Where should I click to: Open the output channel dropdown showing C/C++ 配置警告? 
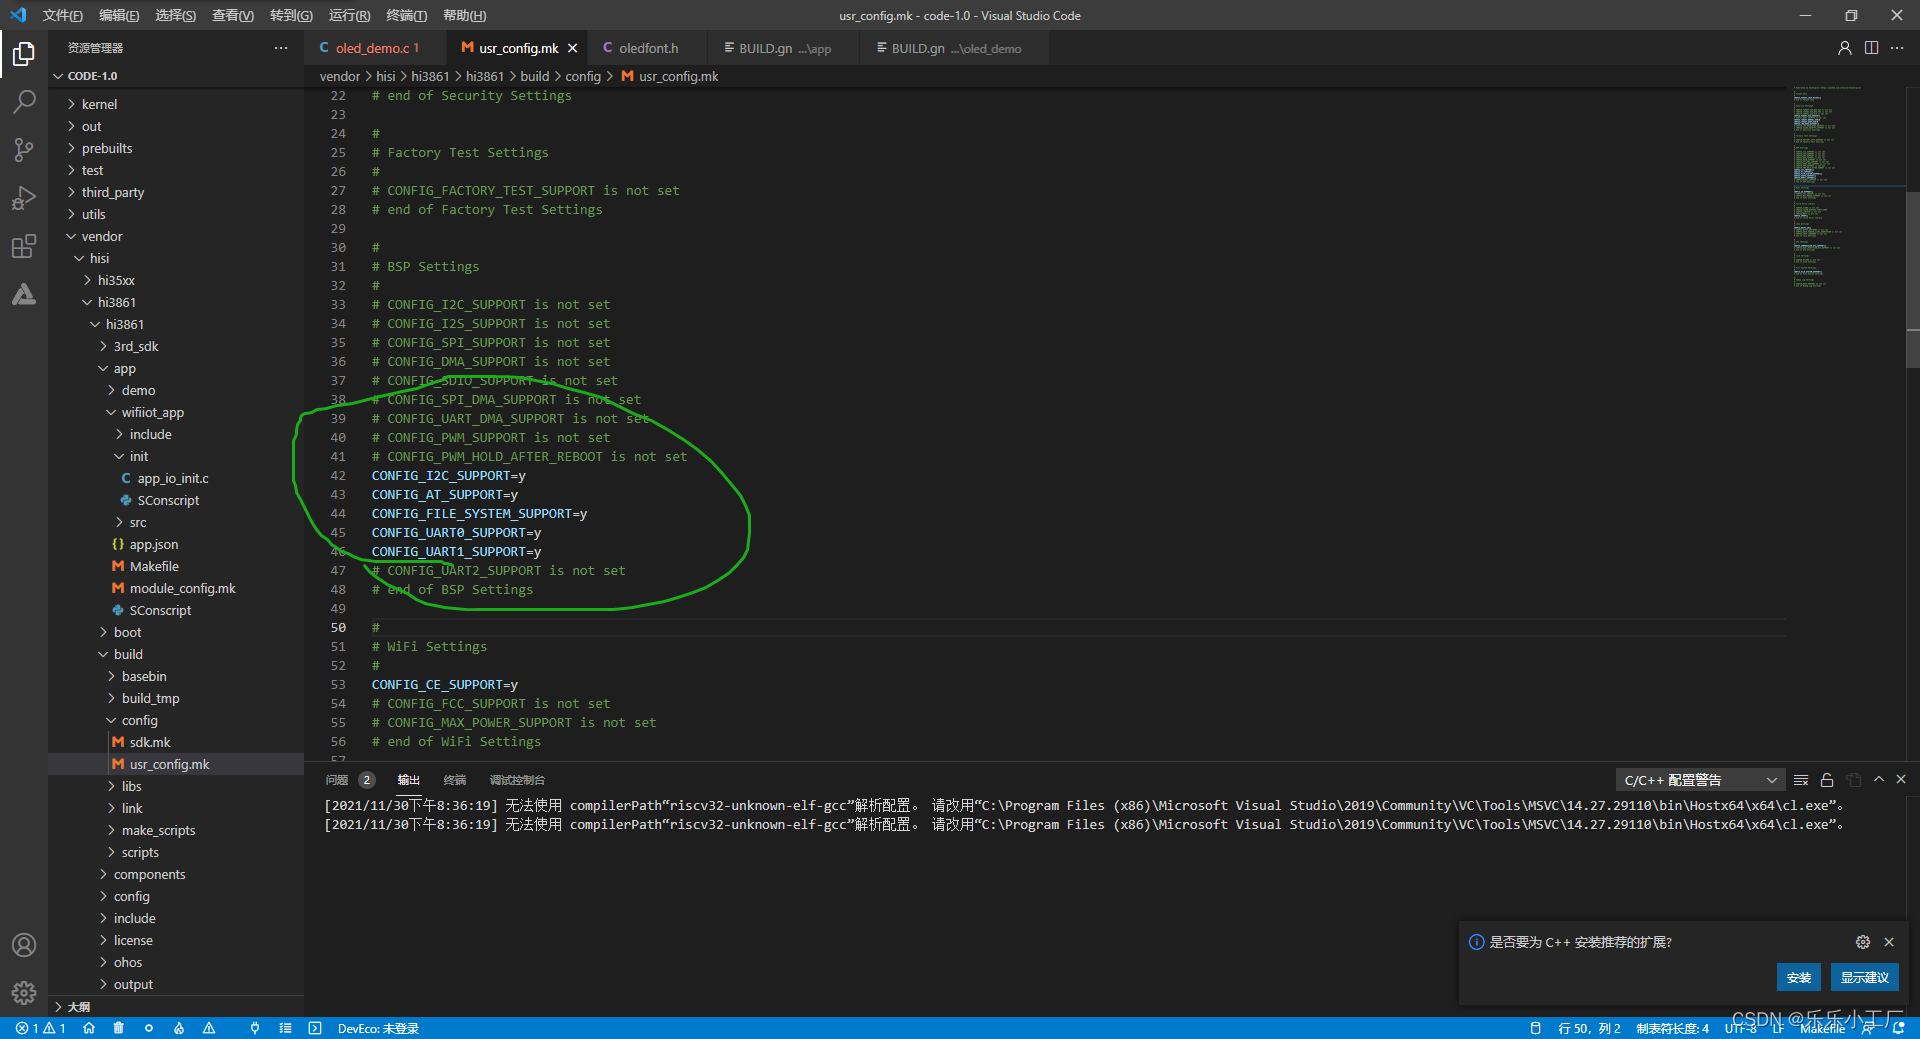[x=1700, y=780]
